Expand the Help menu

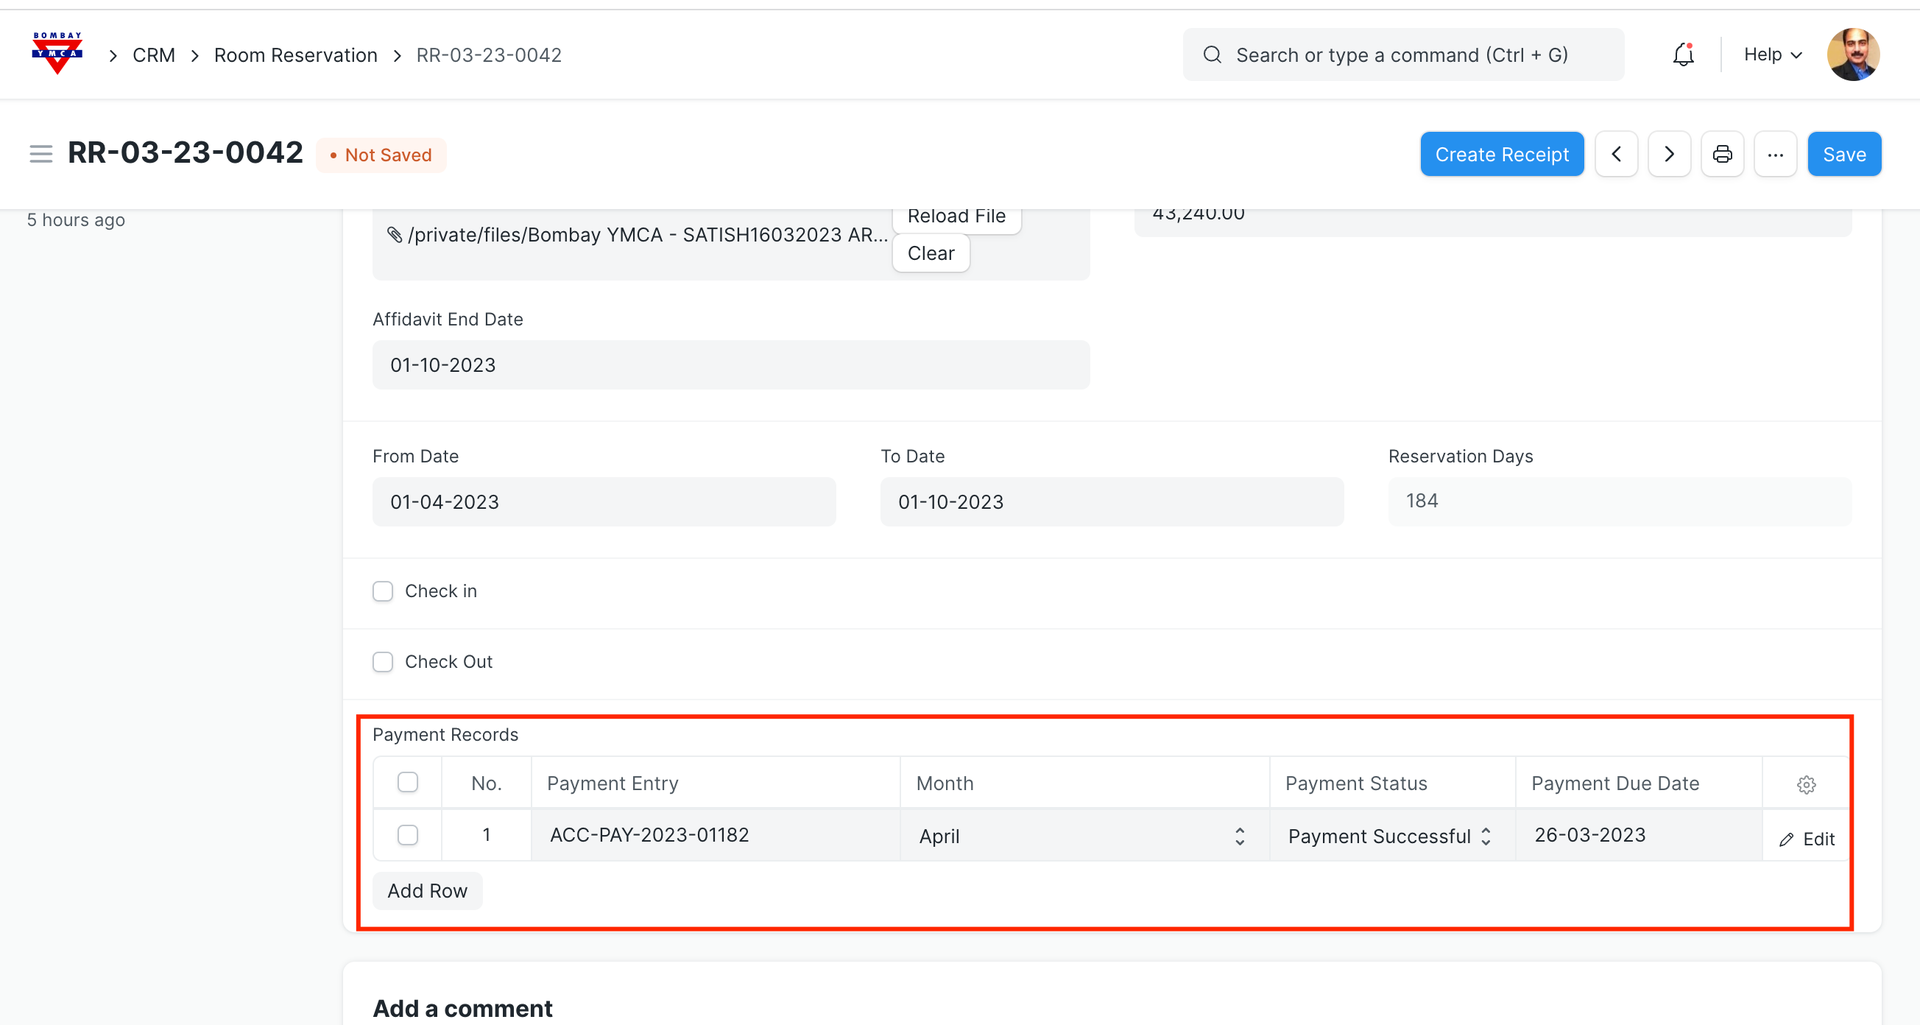point(1772,55)
